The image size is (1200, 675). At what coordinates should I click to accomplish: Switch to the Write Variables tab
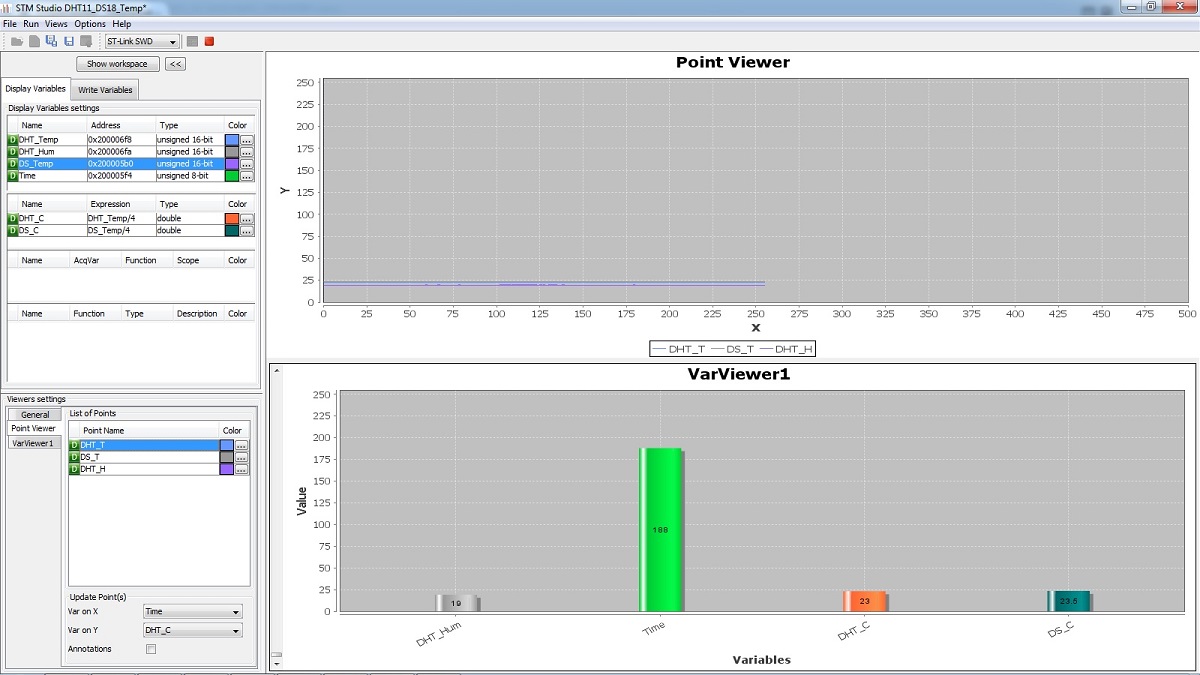tap(105, 90)
